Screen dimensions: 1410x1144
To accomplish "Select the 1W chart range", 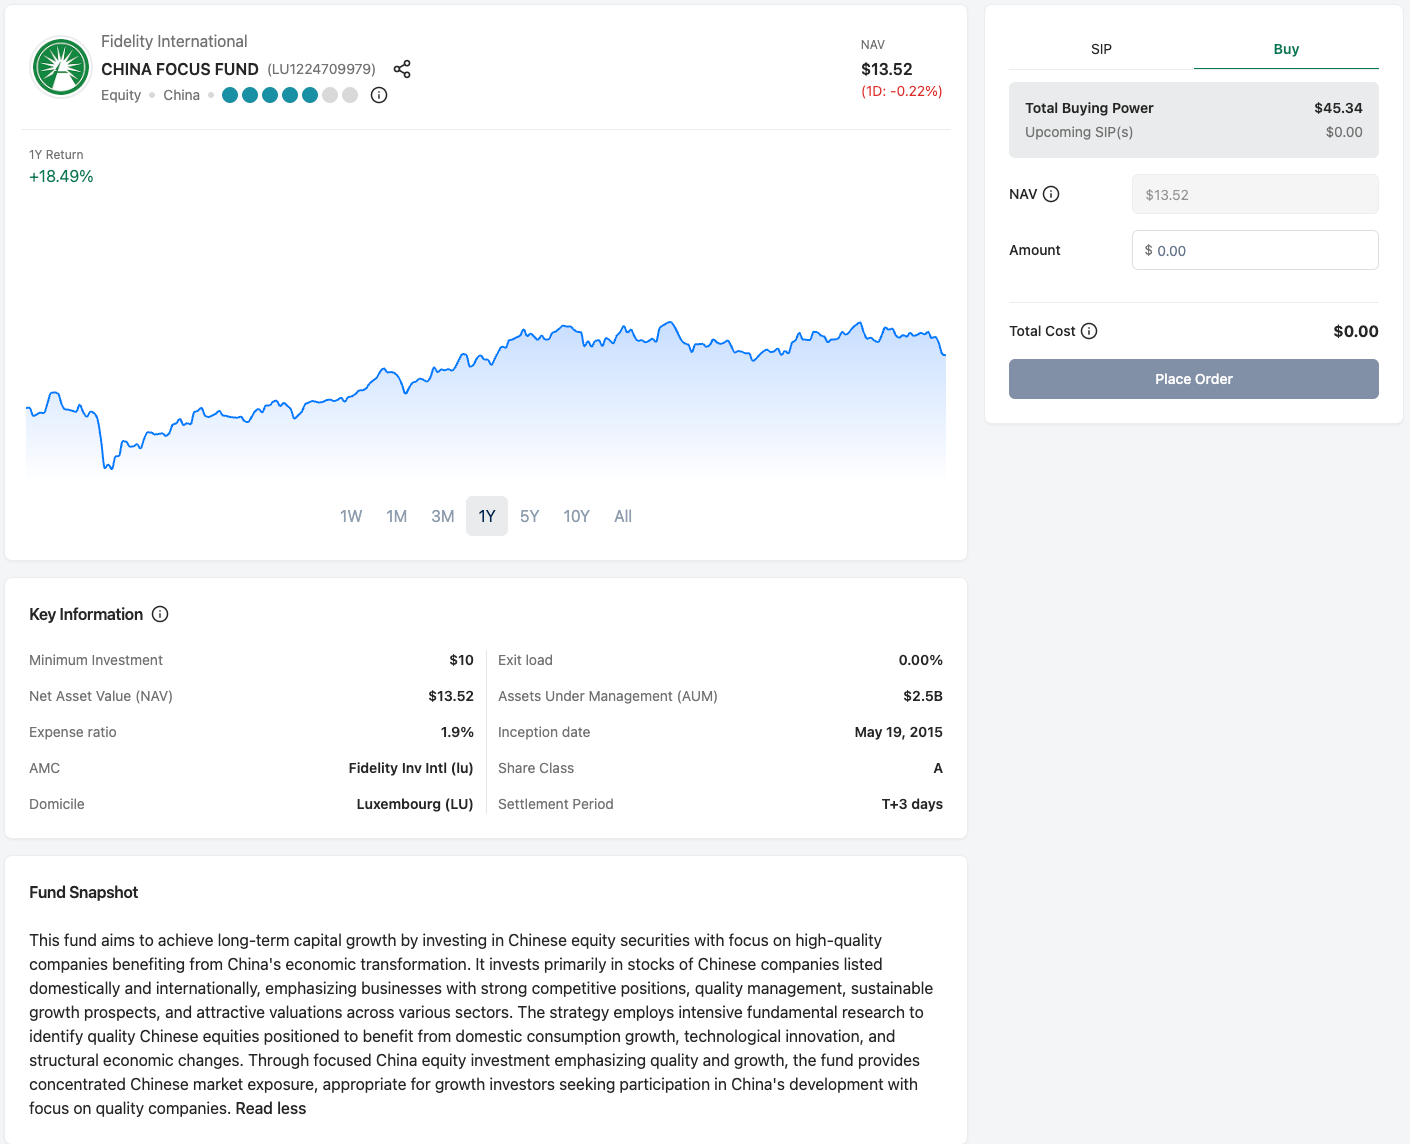I will (351, 516).
